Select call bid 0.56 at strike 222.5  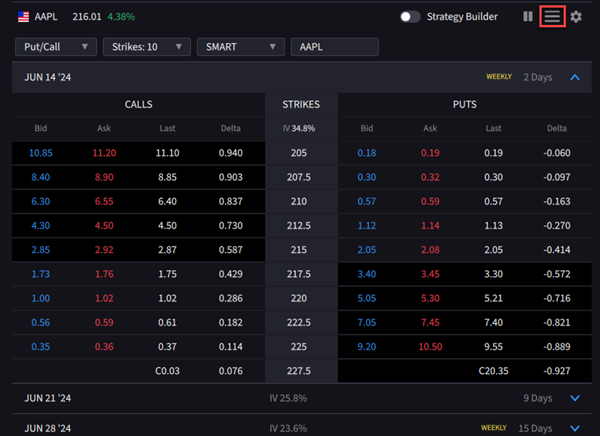click(41, 322)
